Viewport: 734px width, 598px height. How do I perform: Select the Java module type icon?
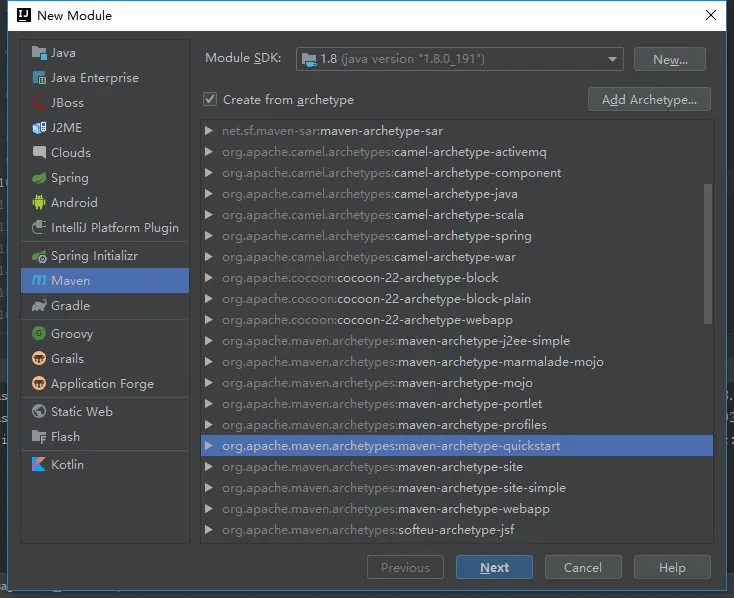coord(39,53)
